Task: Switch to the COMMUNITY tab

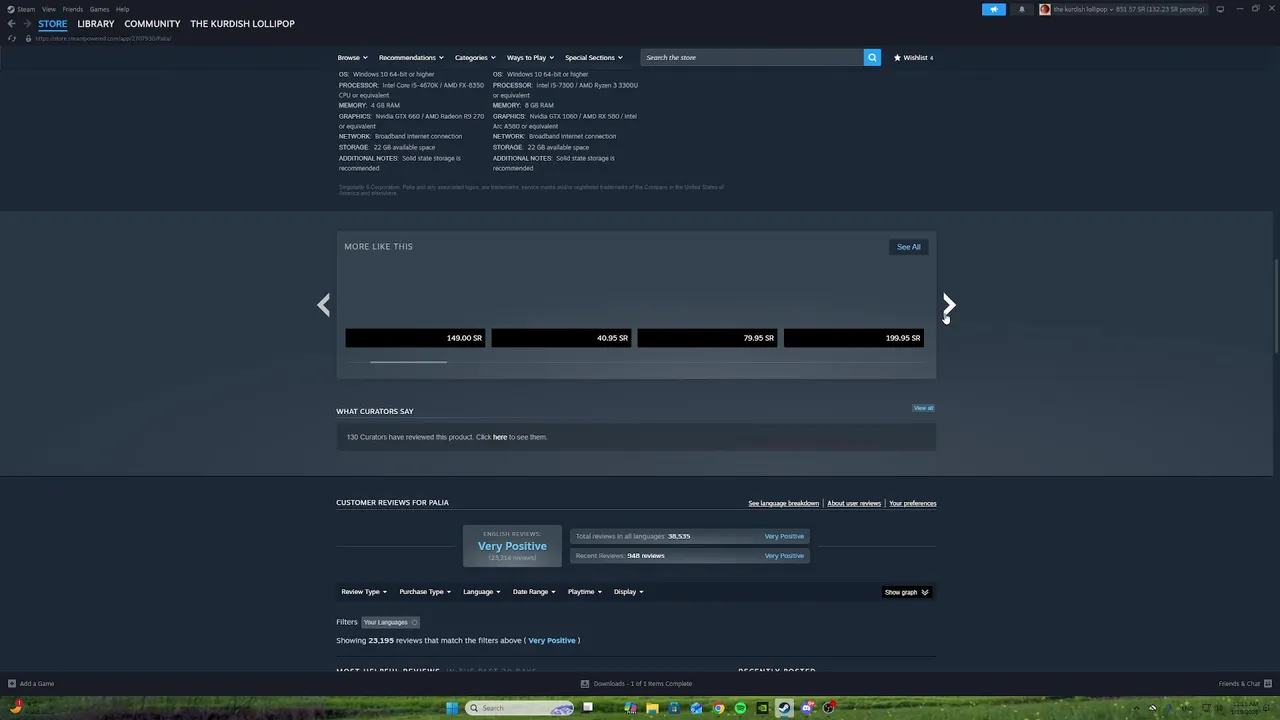Action: click(152, 24)
